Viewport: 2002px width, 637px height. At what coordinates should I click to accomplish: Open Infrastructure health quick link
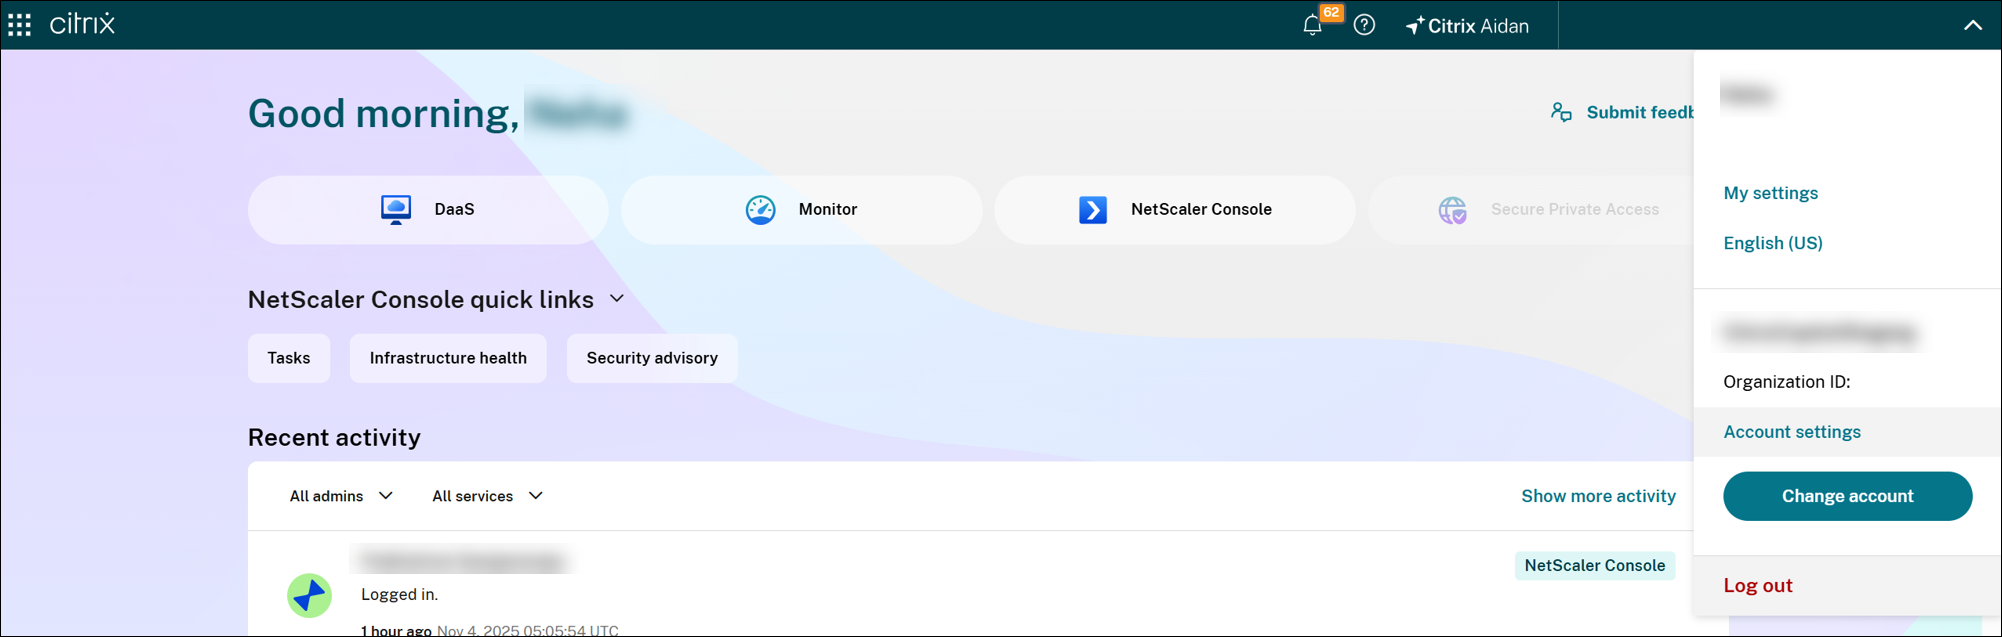coord(448,358)
